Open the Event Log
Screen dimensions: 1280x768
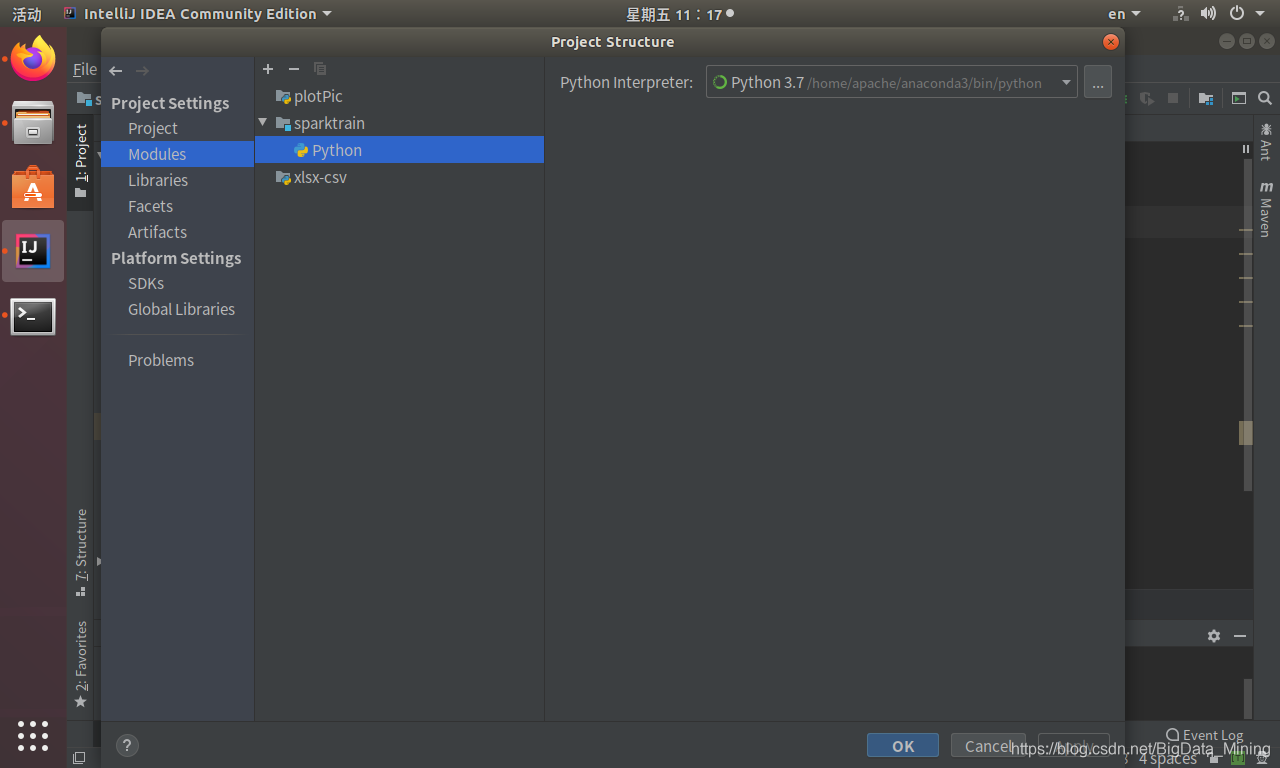pos(1205,736)
